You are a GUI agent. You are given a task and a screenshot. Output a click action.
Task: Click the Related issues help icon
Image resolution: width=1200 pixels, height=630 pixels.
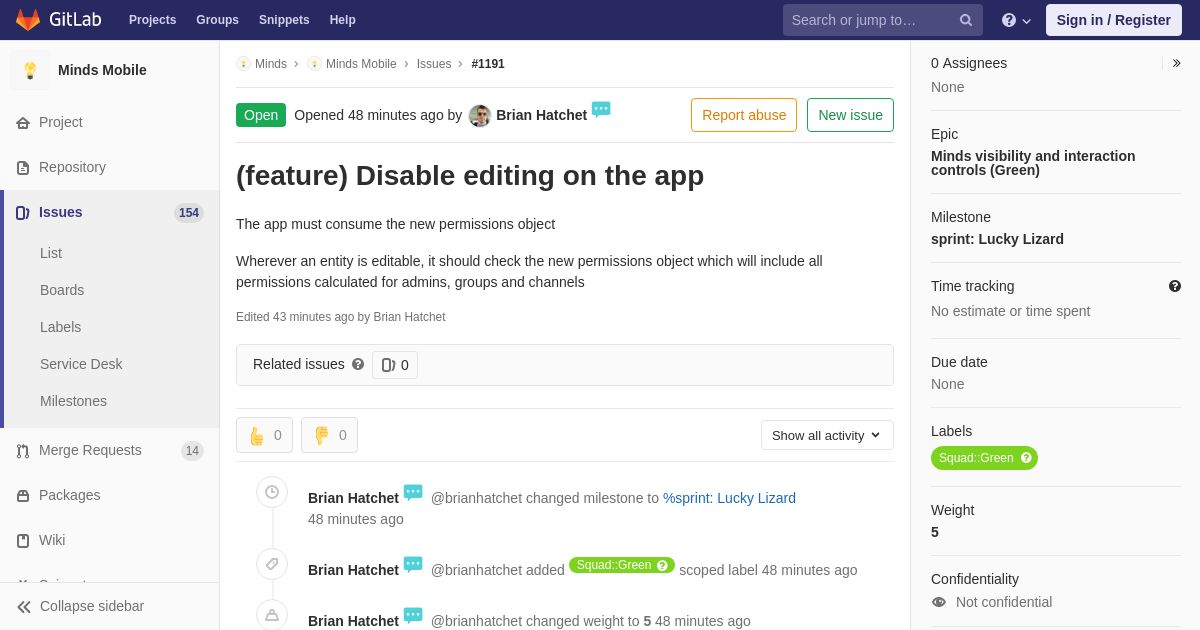tap(358, 364)
